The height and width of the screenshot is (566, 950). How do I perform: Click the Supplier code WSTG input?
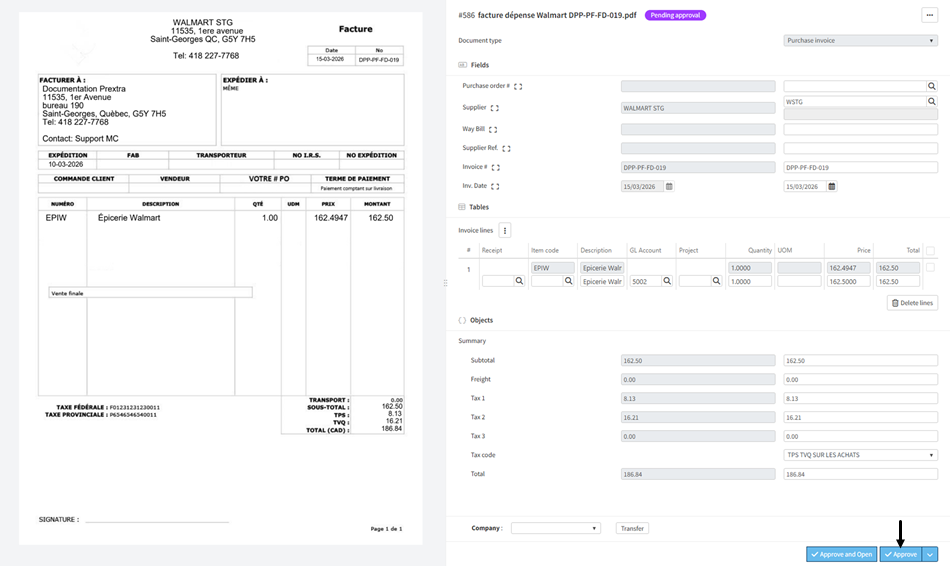point(854,101)
